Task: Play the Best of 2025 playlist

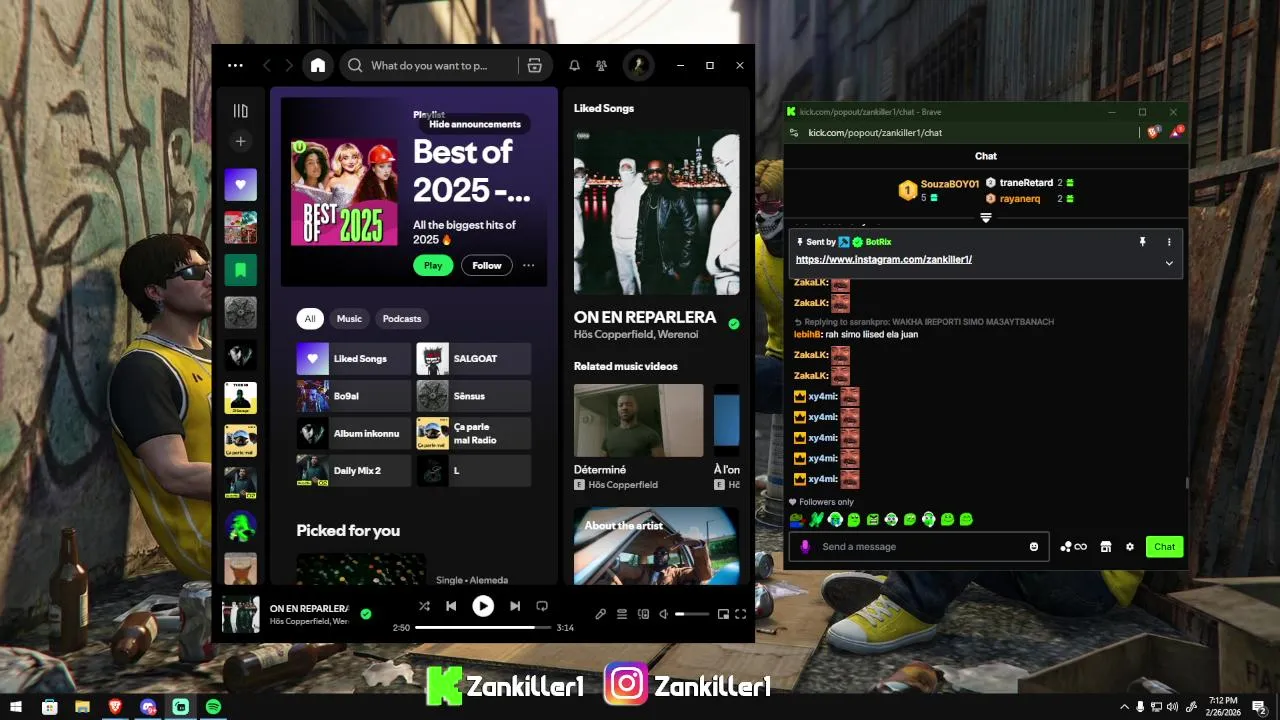Action: tap(433, 265)
